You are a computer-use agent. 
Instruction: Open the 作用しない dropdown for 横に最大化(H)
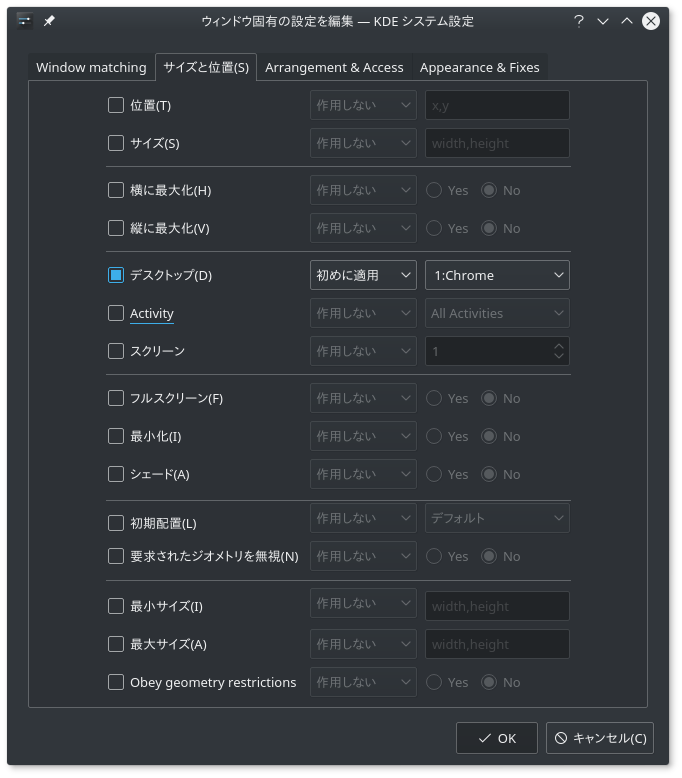(x=363, y=191)
